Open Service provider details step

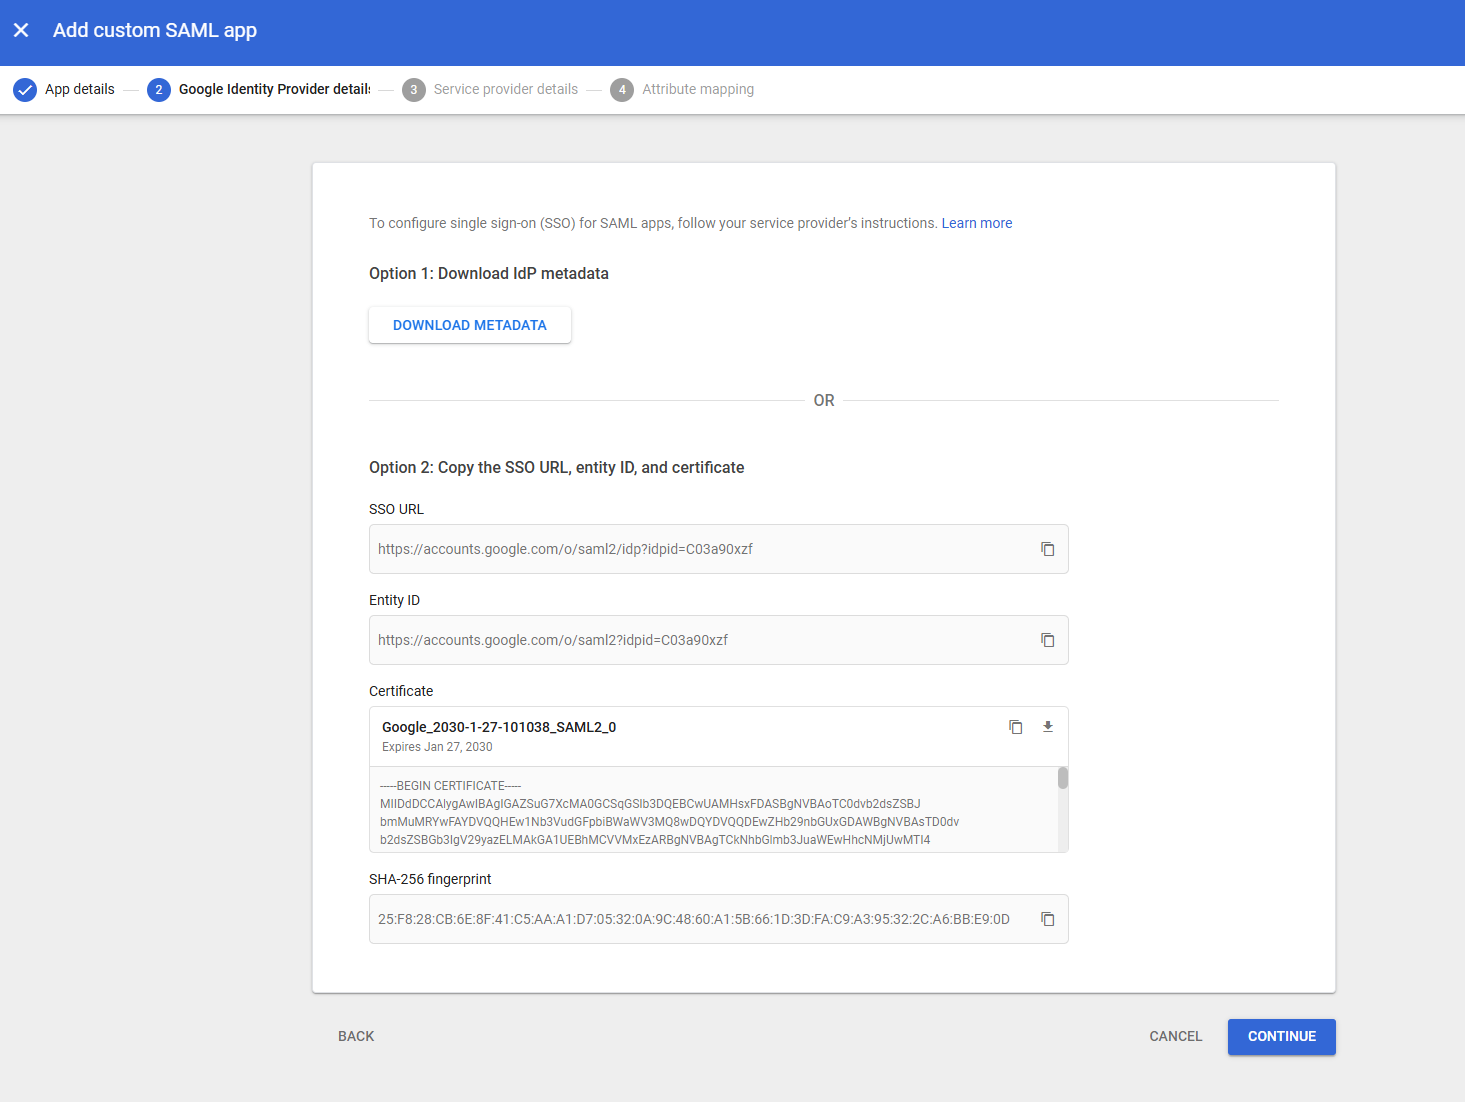point(505,90)
